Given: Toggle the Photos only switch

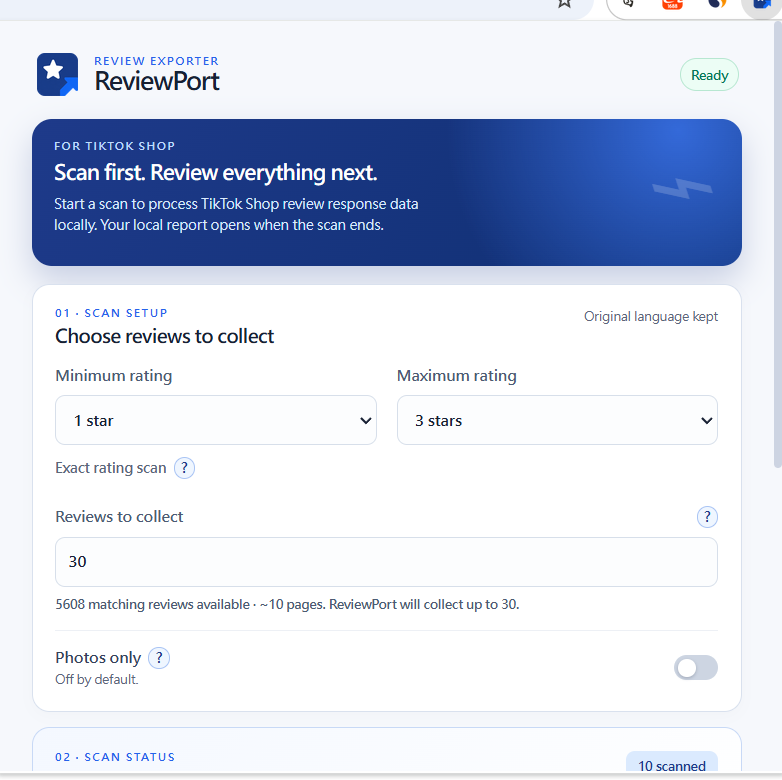Looking at the screenshot, I should pos(696,668).
